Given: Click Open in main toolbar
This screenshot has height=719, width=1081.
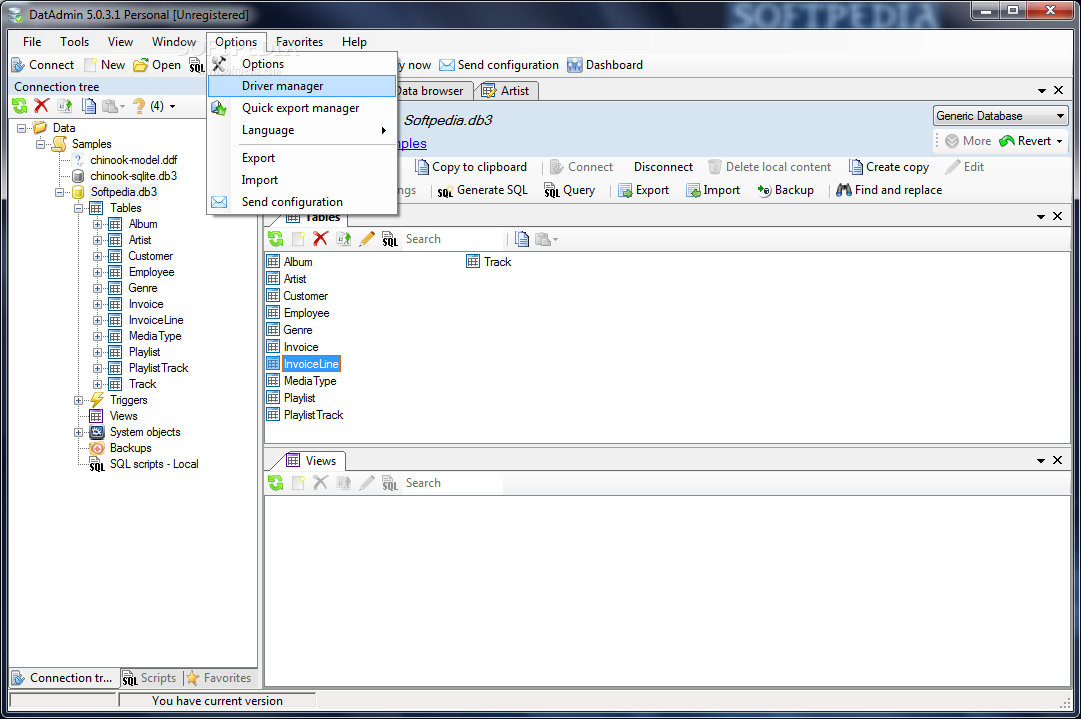Looking at the screenshot, I should tap(157, 65).
